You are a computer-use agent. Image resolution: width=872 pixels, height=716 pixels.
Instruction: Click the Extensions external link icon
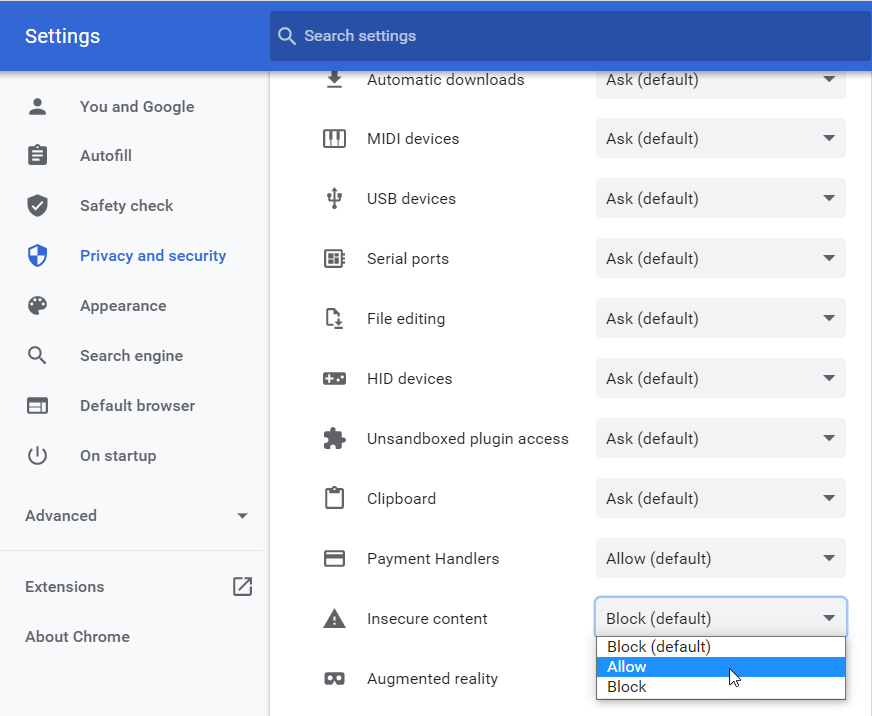[242, 586]
